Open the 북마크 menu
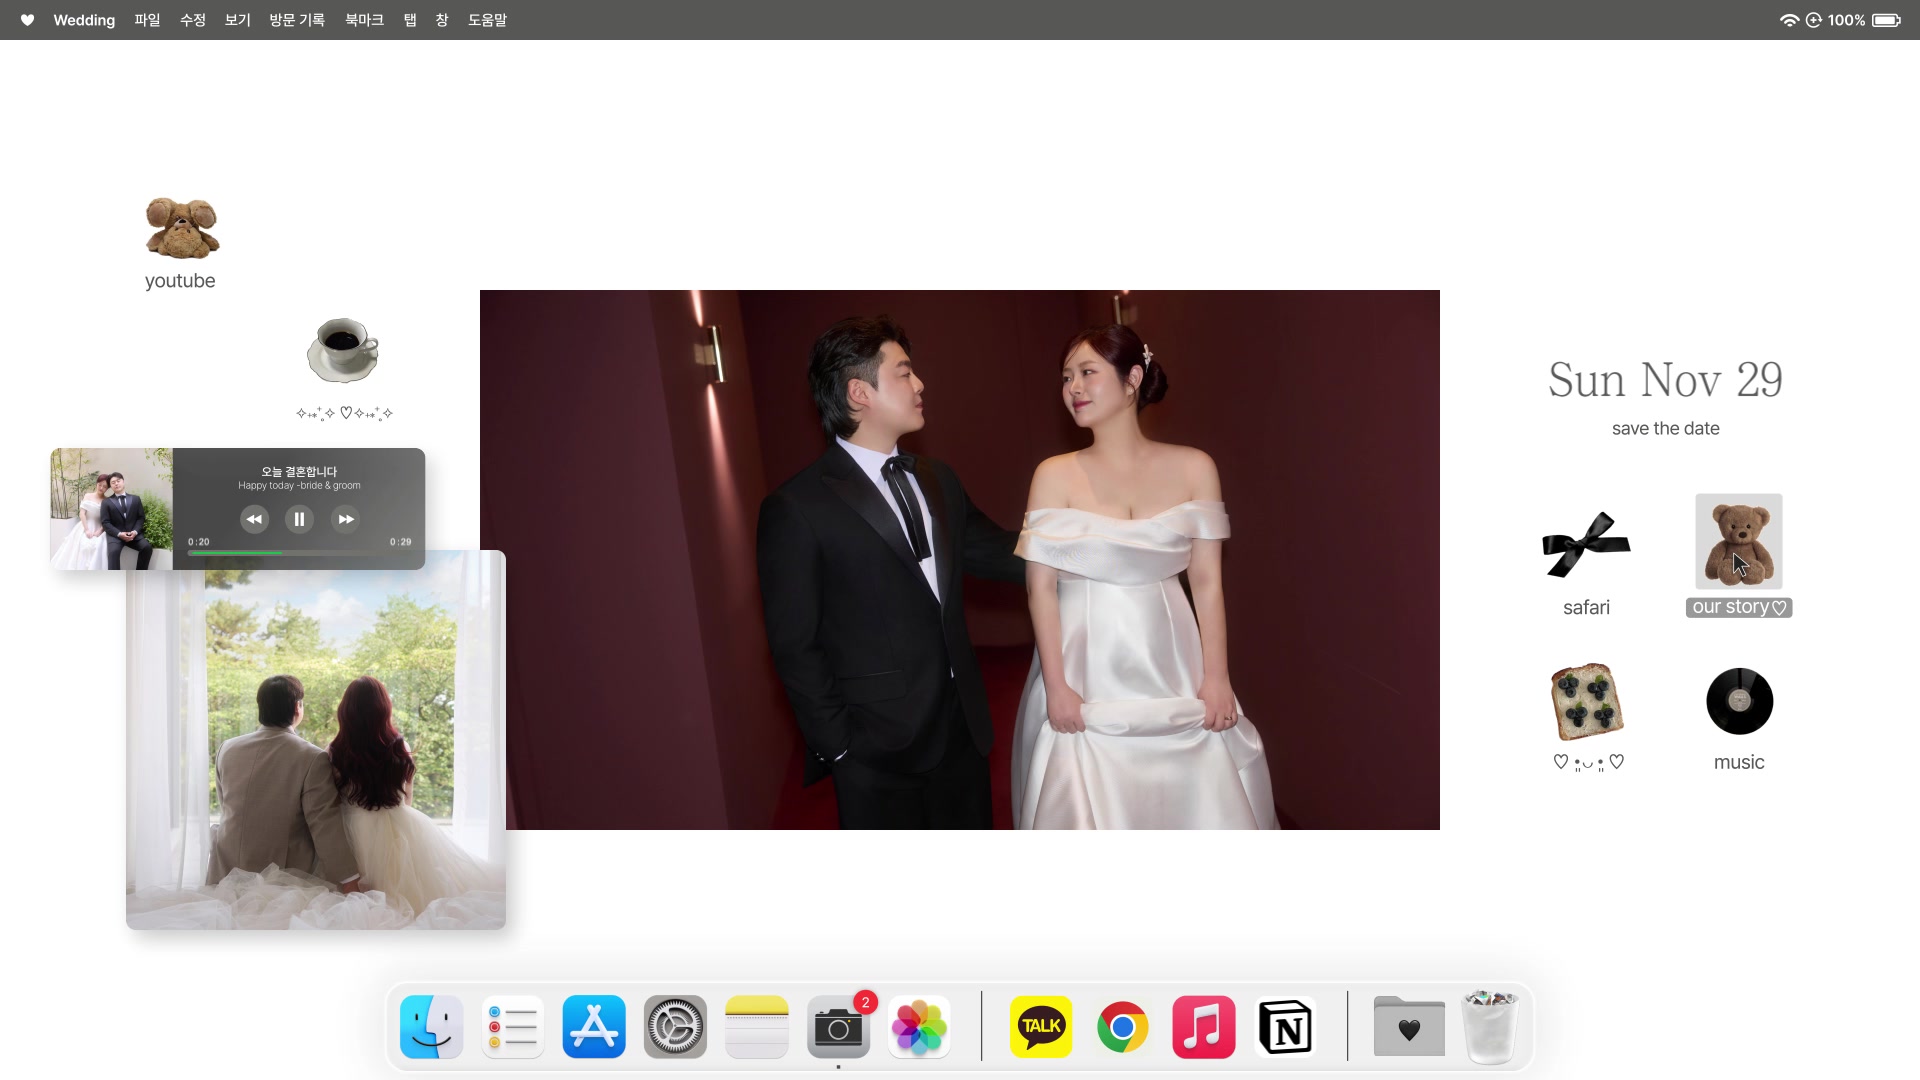The image size is (1920, 1080). point(364,20)
